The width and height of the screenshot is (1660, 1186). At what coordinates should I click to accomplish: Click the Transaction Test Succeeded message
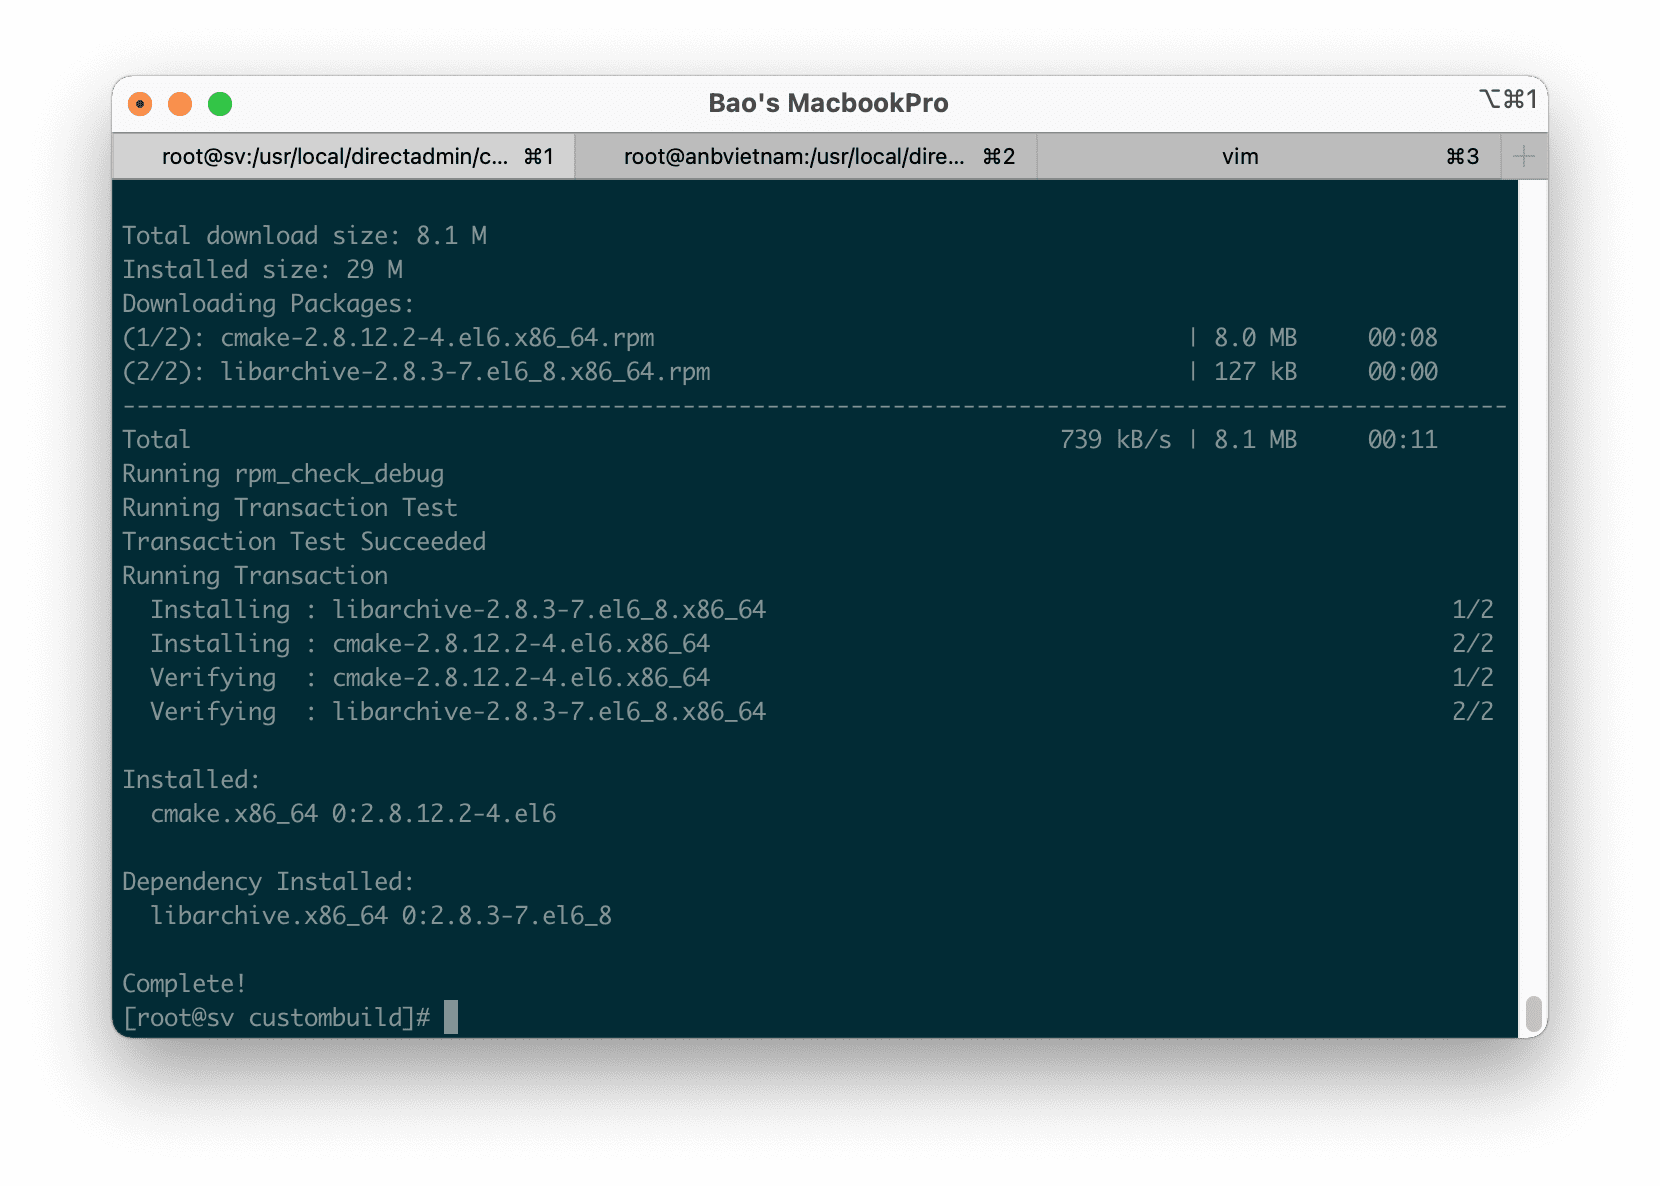[304, 541]
